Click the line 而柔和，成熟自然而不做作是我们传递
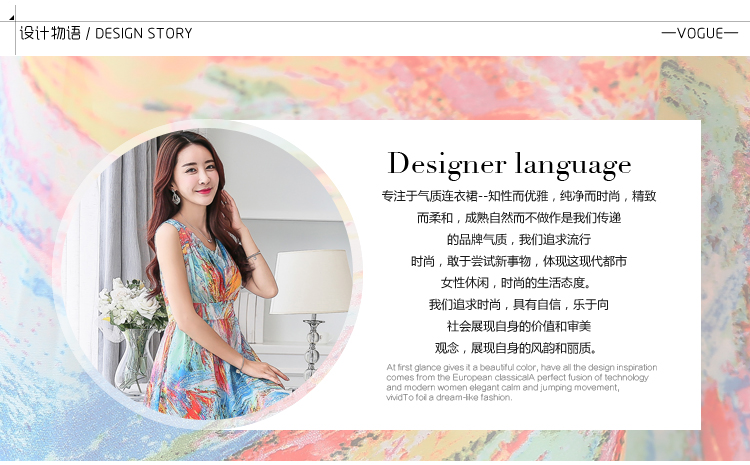Image resolution: width=750 pixels, height=465 pixels. 519,218
